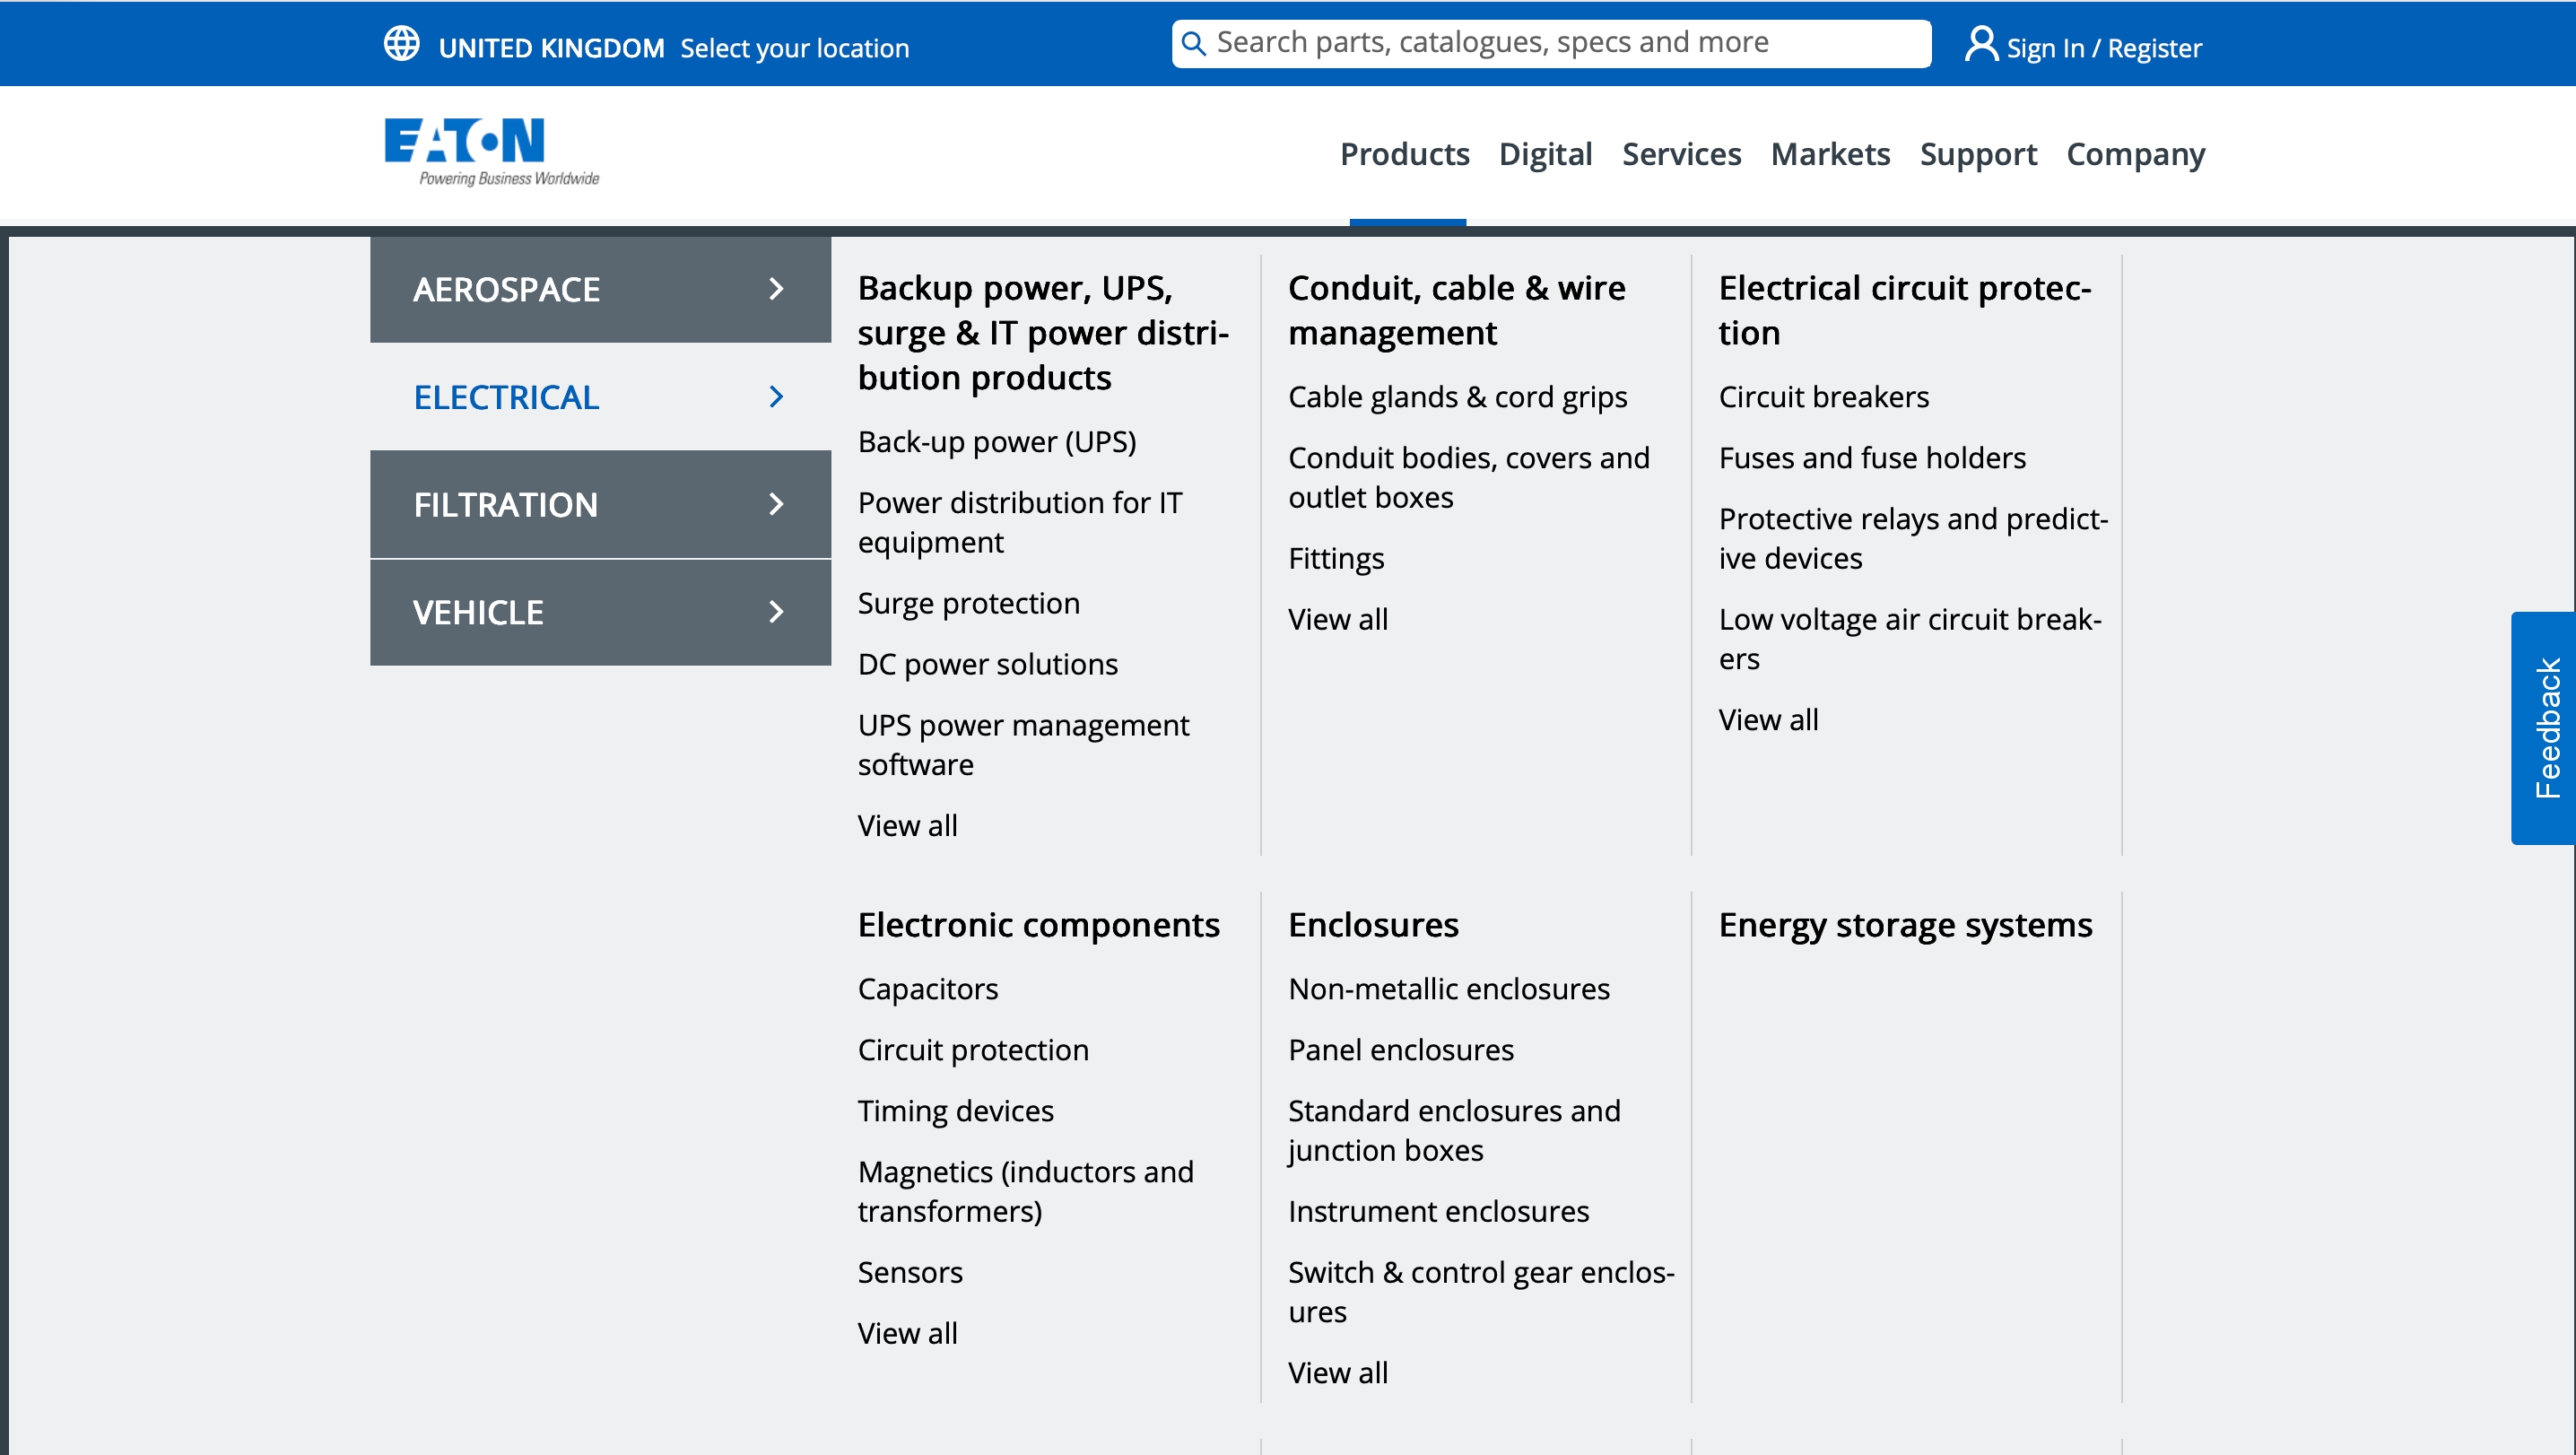Open the Feedback side tab
2576x1455 pixels.
2546,728
